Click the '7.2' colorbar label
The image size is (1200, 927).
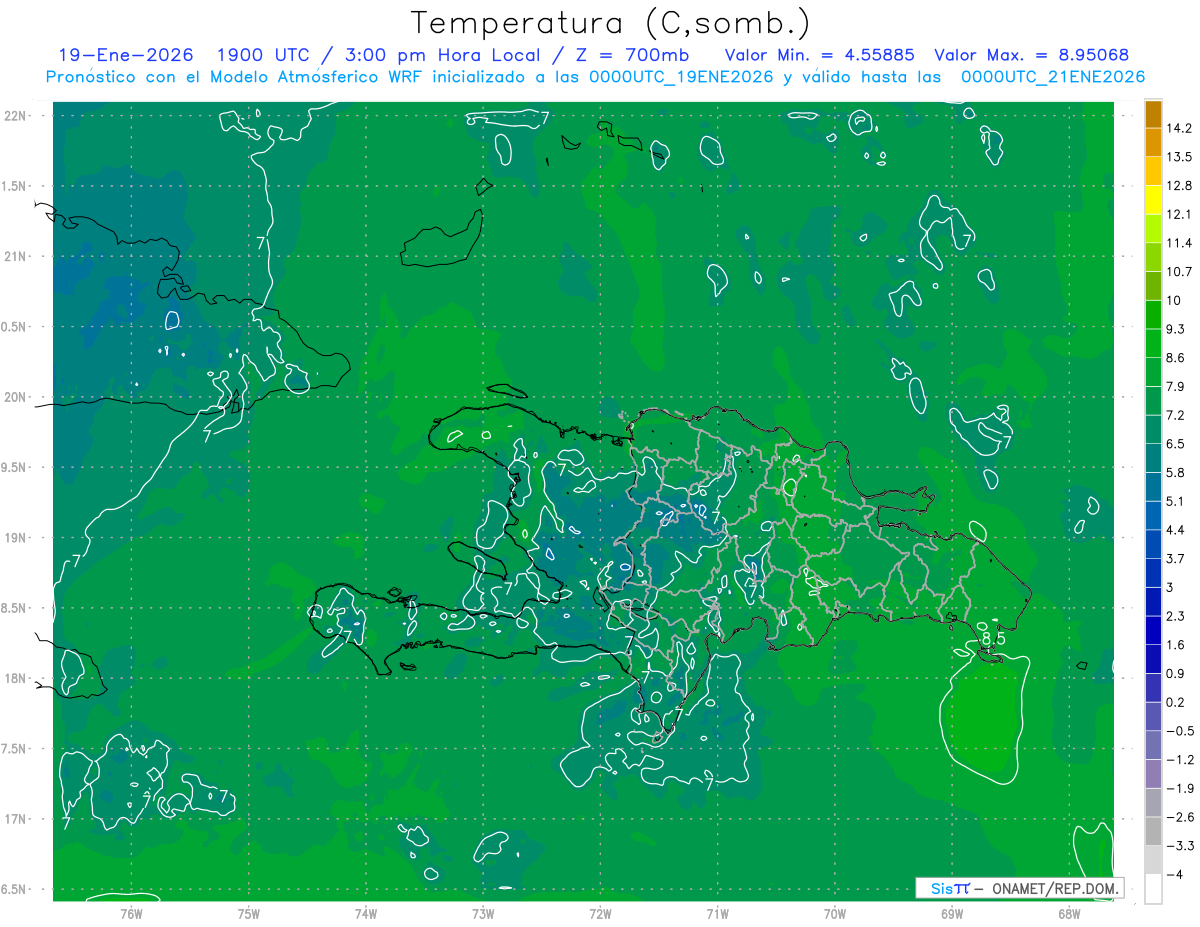(1176, 415)
